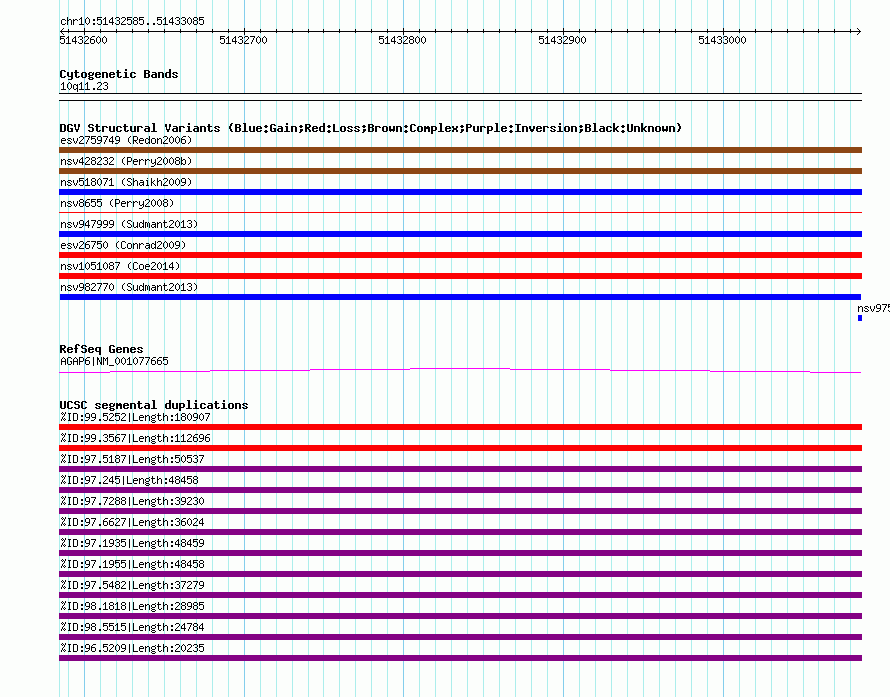Image resolution: width=890 pixels, height=697 pixels.
Task: Open variant nsv518071 (Shaikh2009) label
Action: pyautogui.click(x=126, y=182)
